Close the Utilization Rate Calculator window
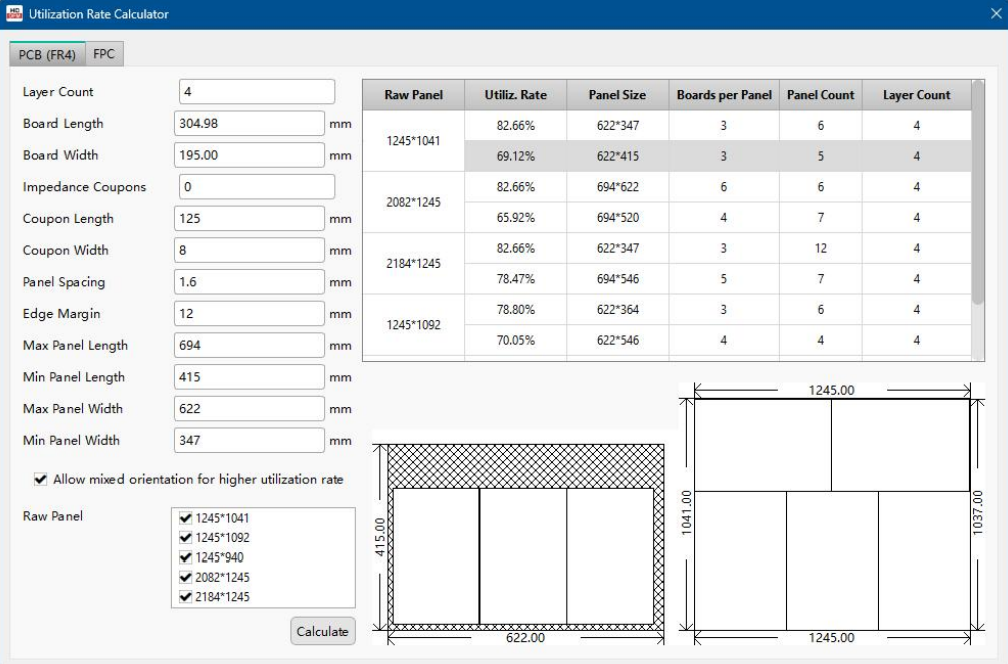Screen dimensions: 1008x664 click(x=995, y=14)
